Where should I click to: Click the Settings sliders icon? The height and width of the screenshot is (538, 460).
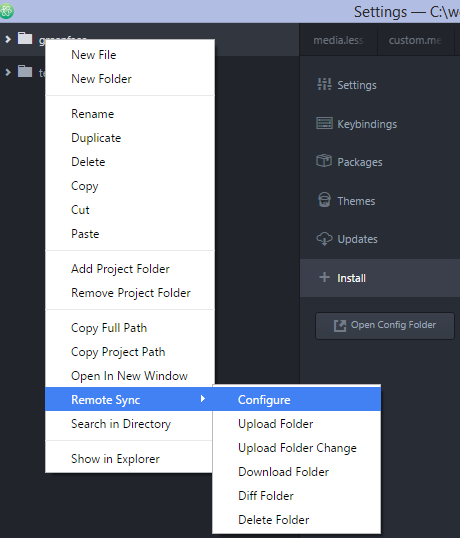[x=324, y=84]
